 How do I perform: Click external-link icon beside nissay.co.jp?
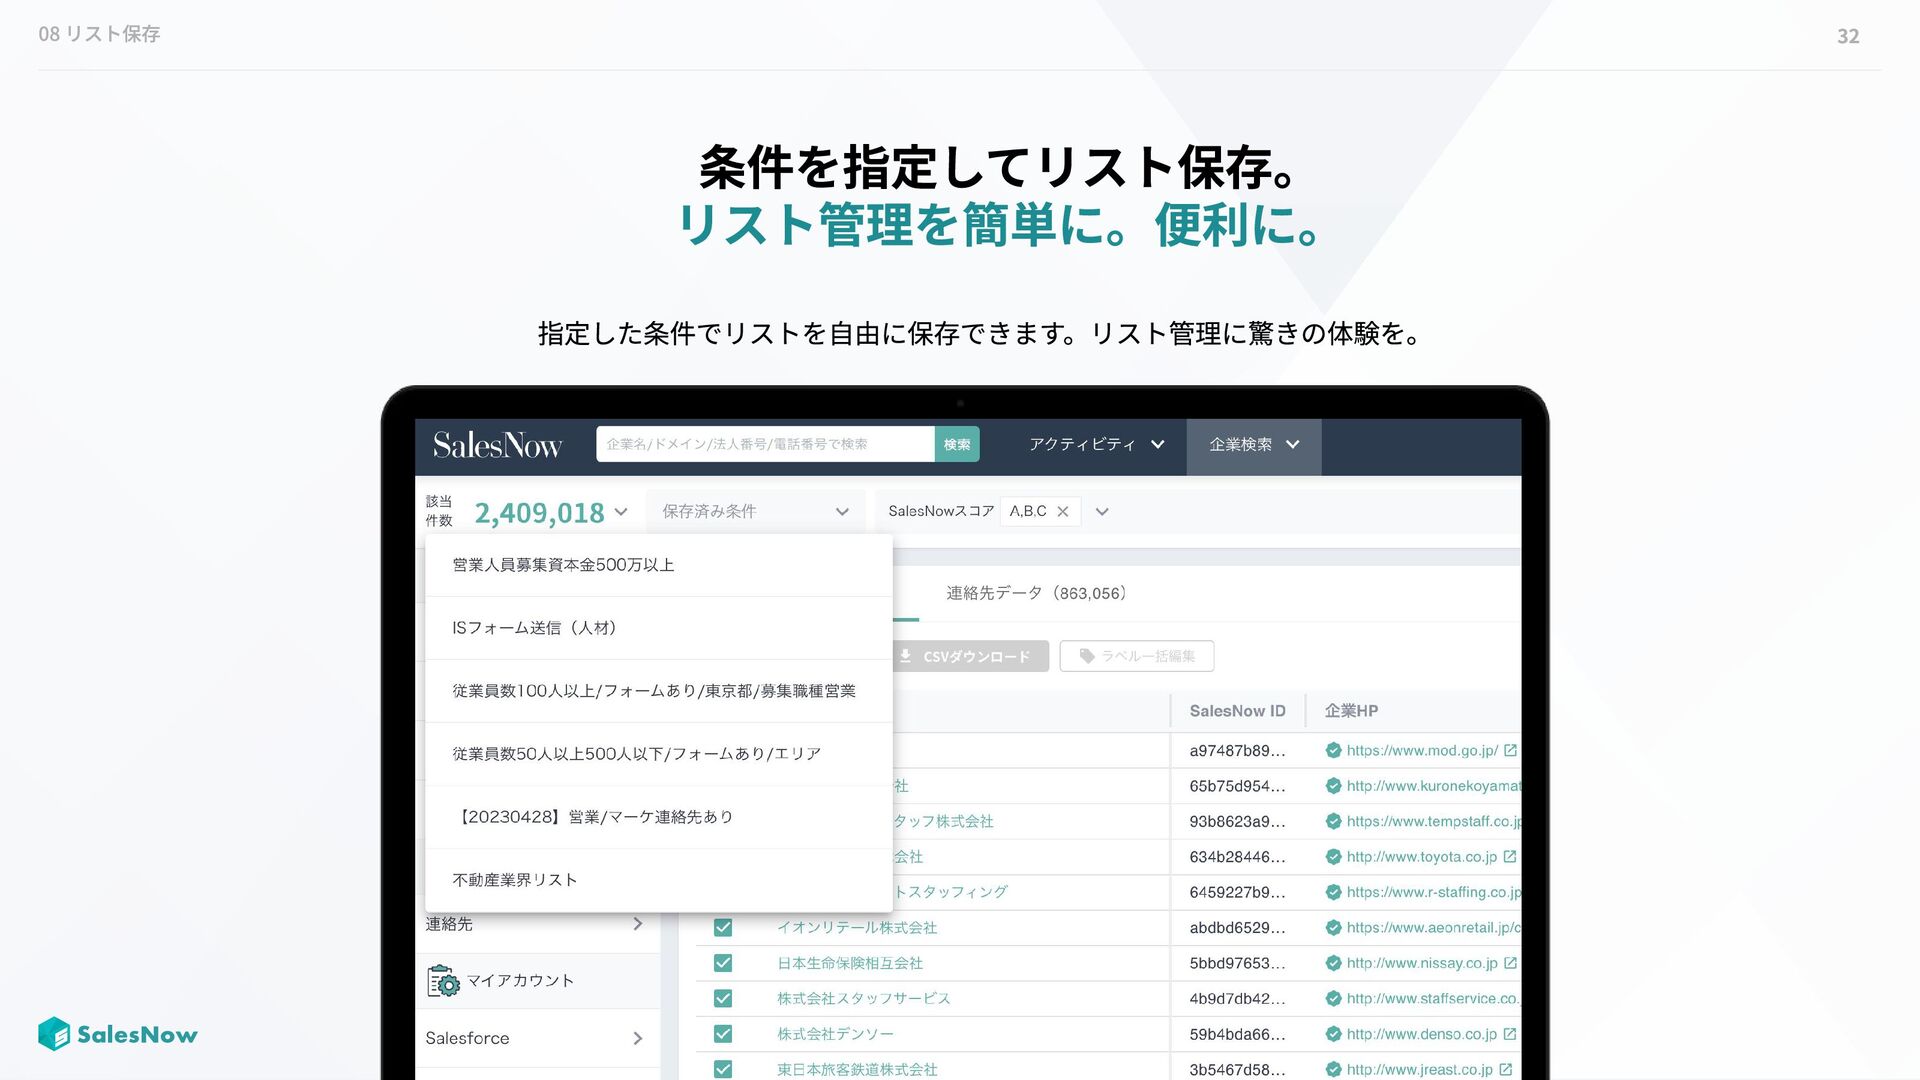1510,963
